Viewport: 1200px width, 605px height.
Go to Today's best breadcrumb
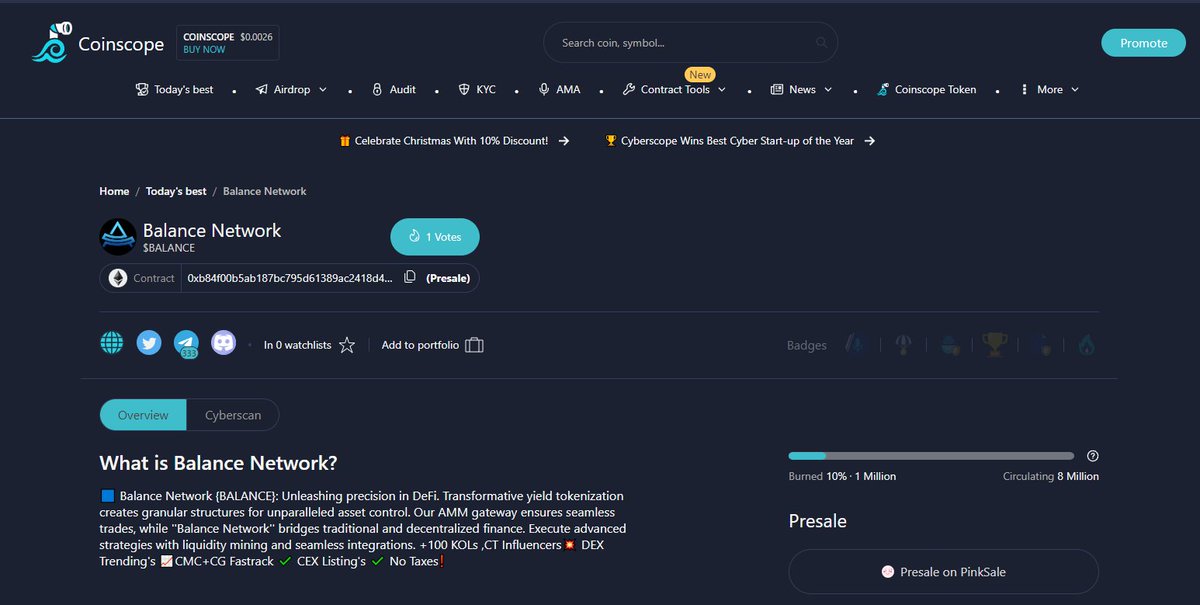176,191
